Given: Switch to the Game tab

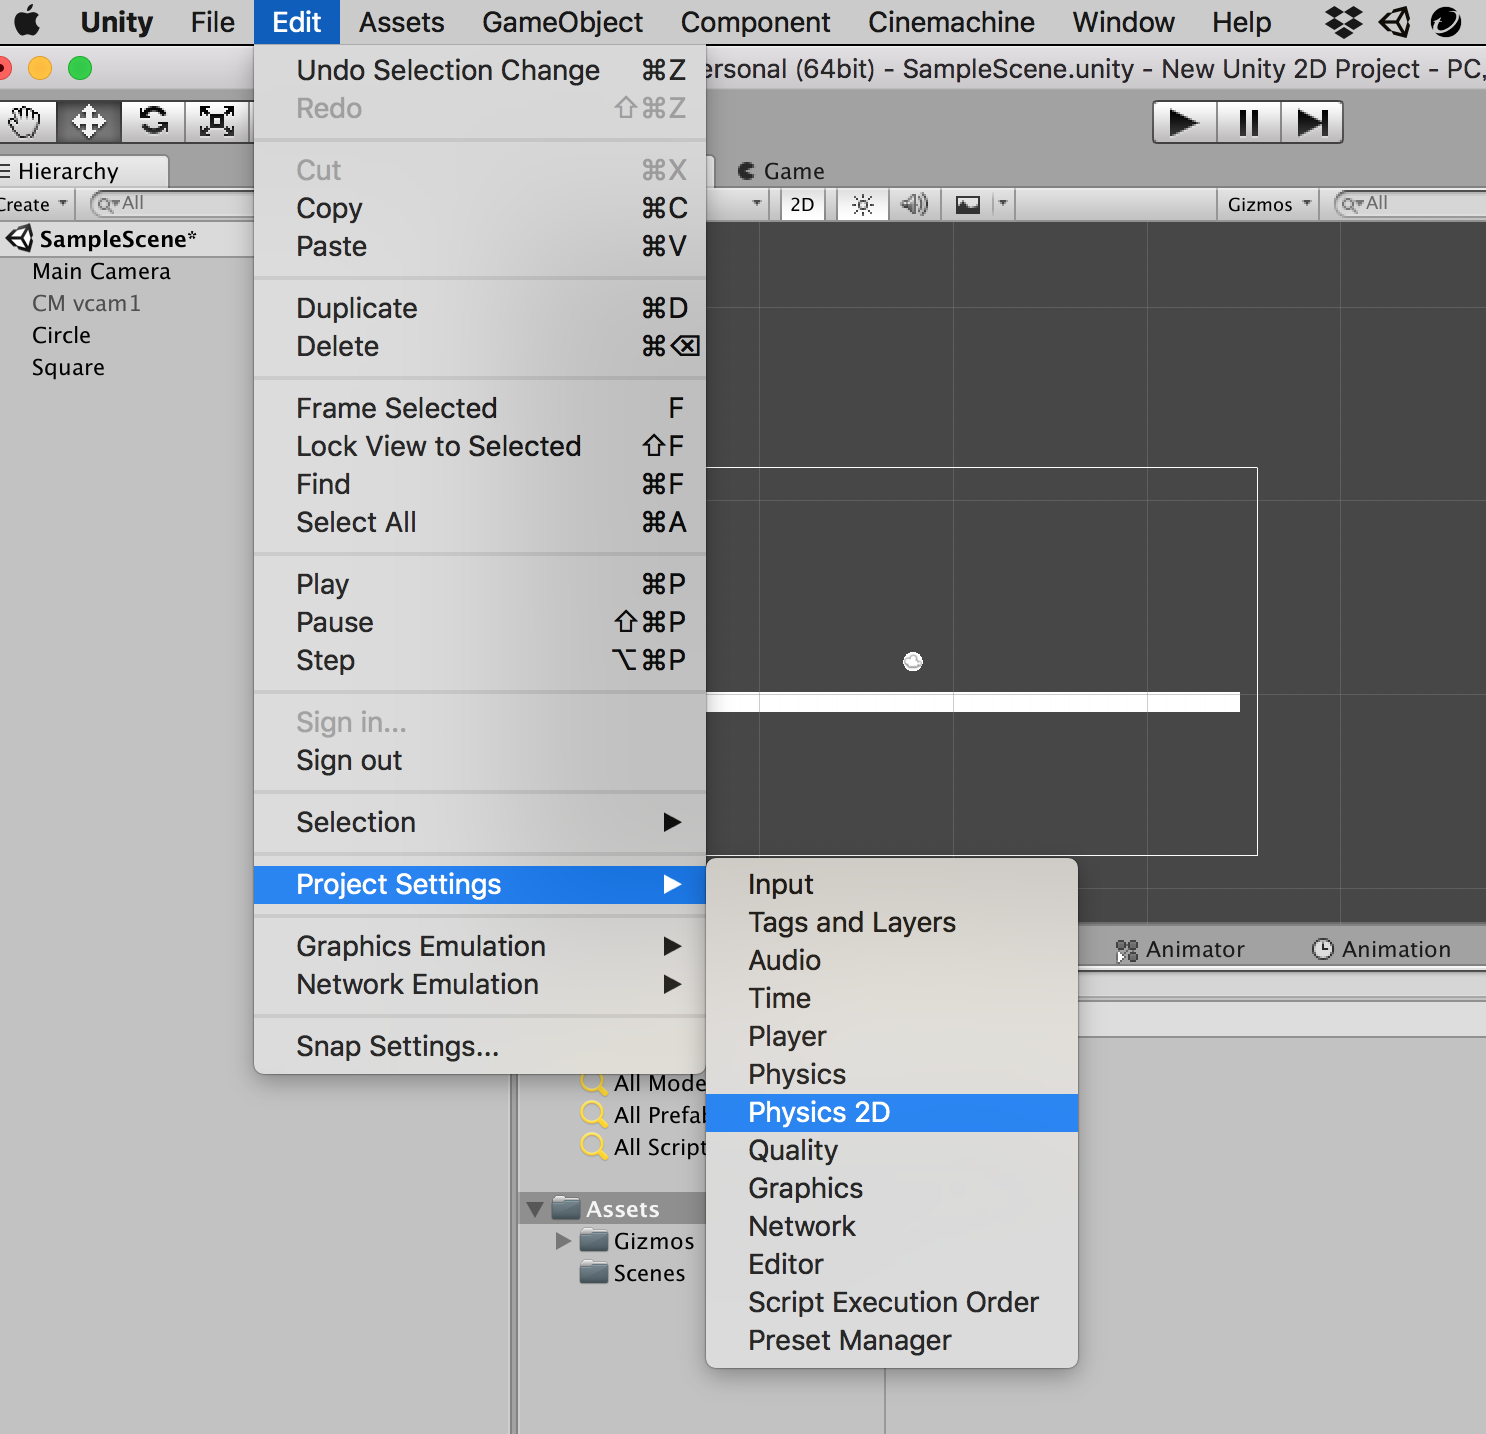Looking at the screenshot, I should point(781,171).
